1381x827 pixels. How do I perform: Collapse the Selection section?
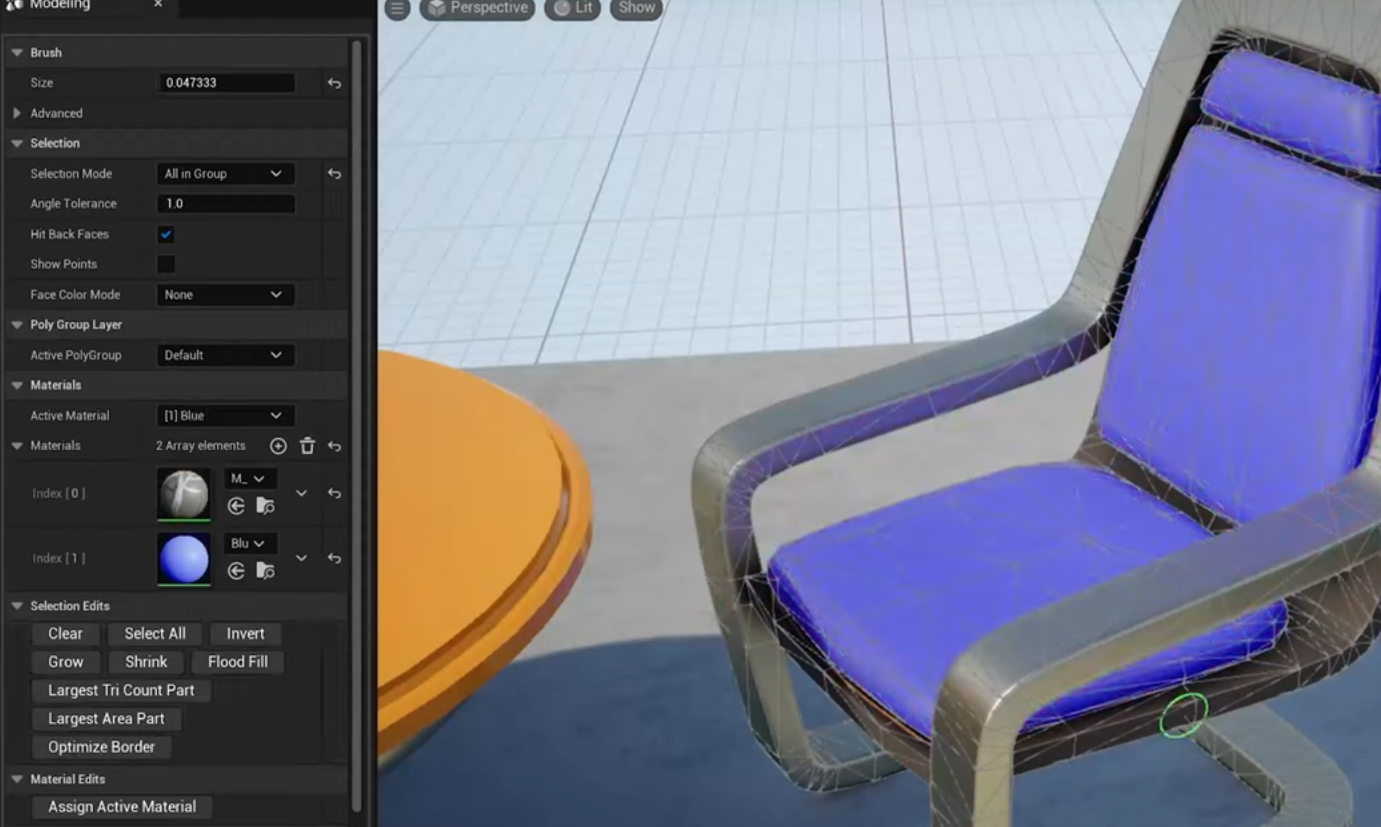[17, 144]
